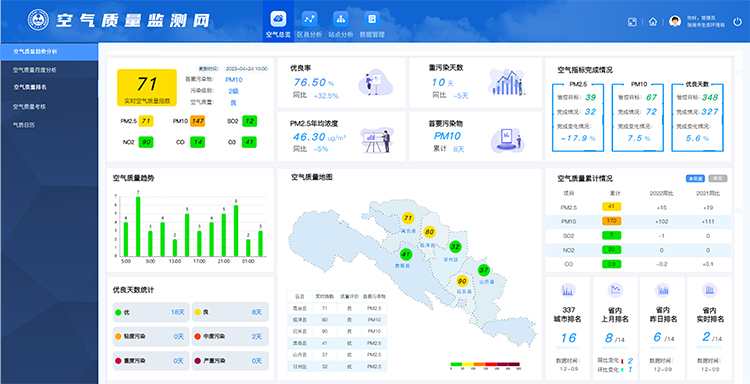
Task: Click the green SO2 value 12 badge
Action: coord(249,121)
